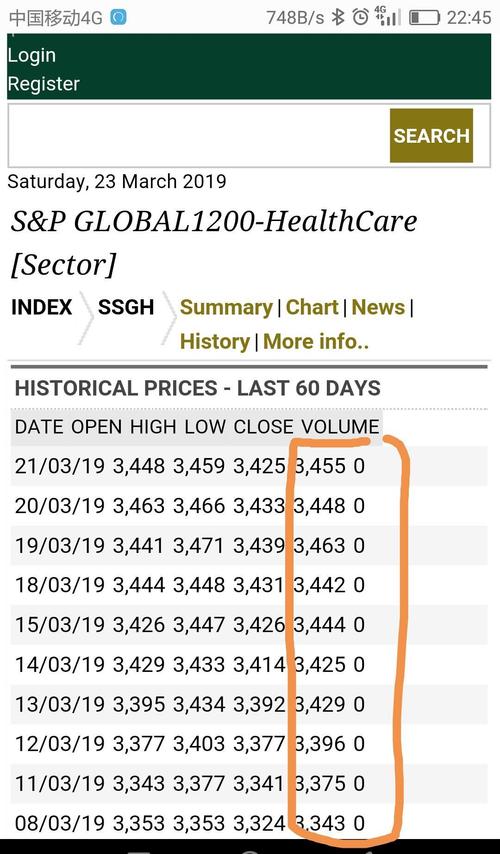The image size is (500, 854).
Task: Tap the alarm clock status icon
Action: tap(360, 17)
